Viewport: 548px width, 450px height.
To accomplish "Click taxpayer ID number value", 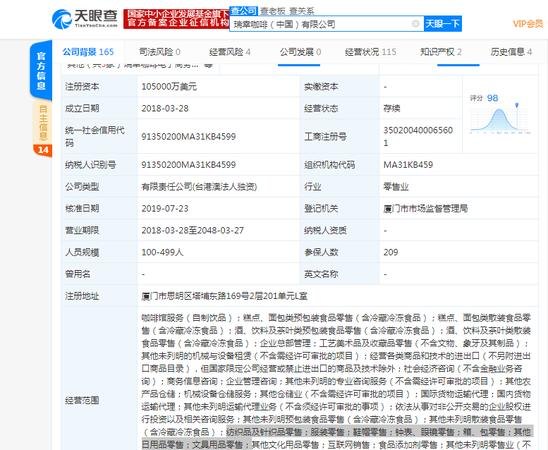I will pyautogui.click(x=188, y=165).
